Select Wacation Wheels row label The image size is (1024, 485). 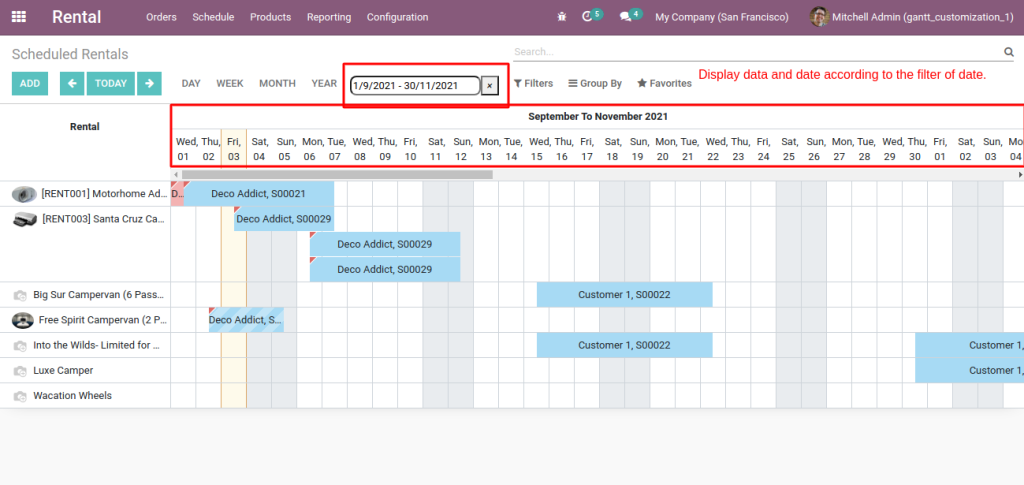tap(72, 396)
